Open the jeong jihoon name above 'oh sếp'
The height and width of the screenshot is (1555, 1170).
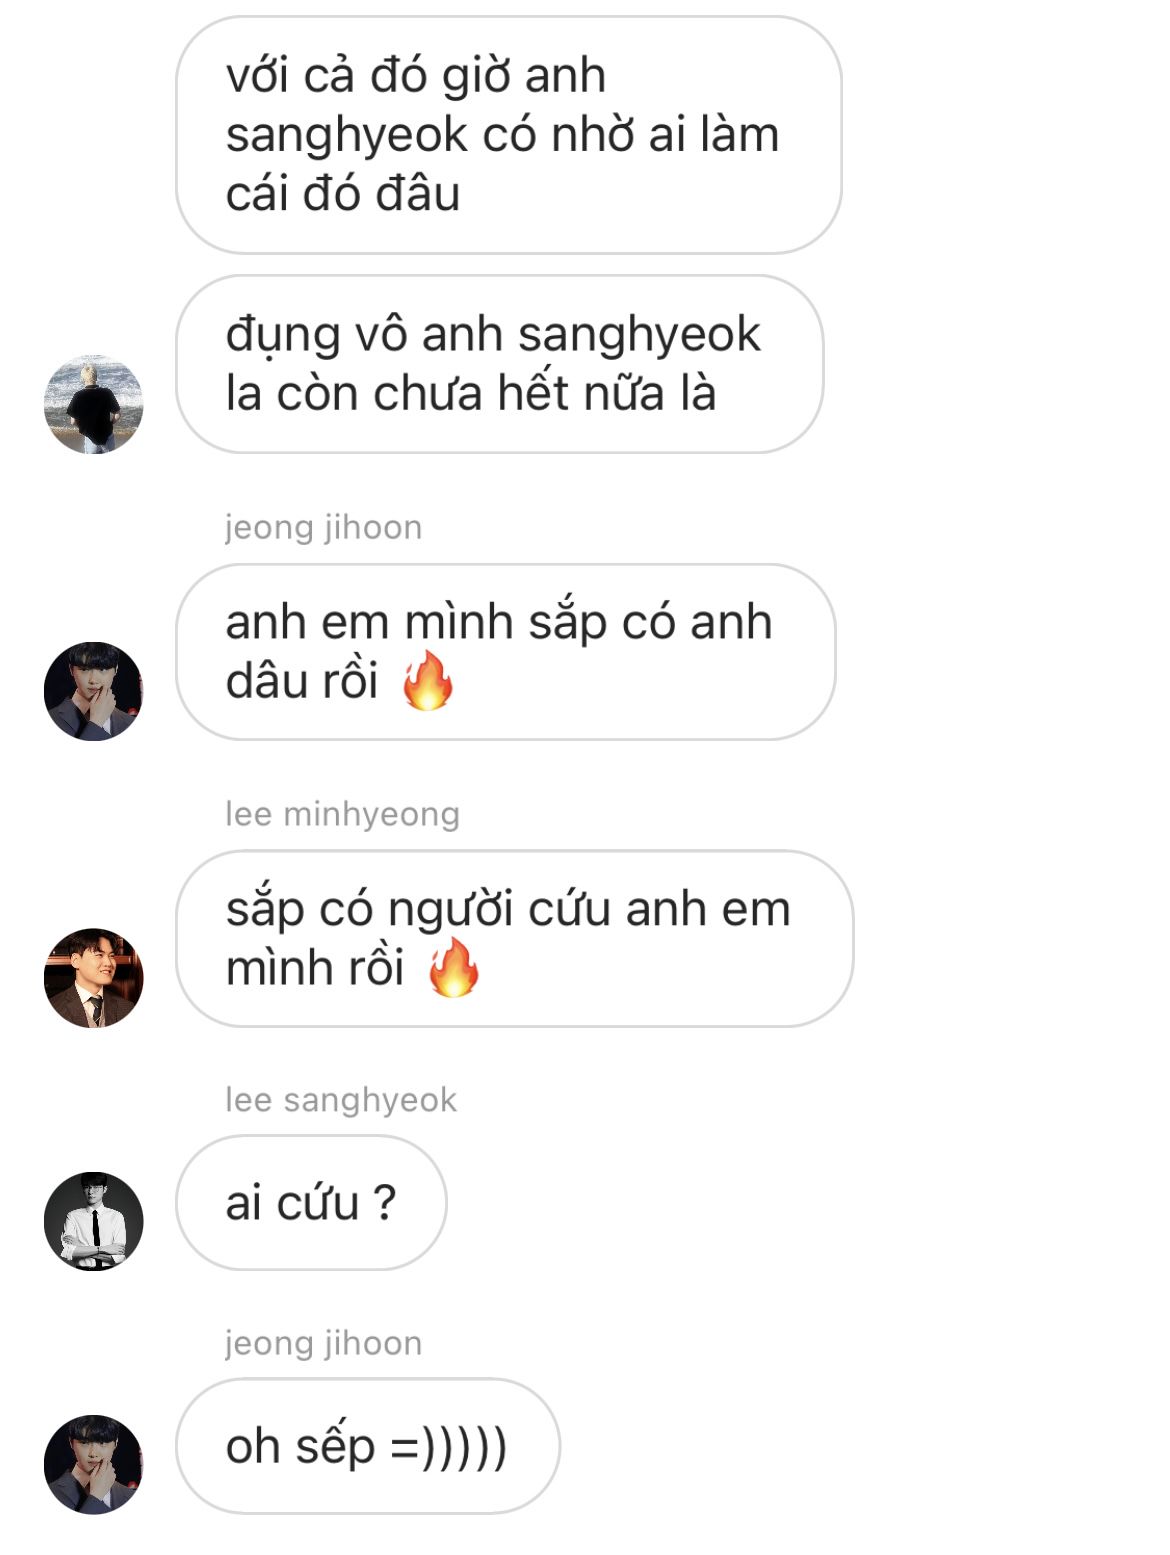pyautogui.click(x=324, y=1343)
